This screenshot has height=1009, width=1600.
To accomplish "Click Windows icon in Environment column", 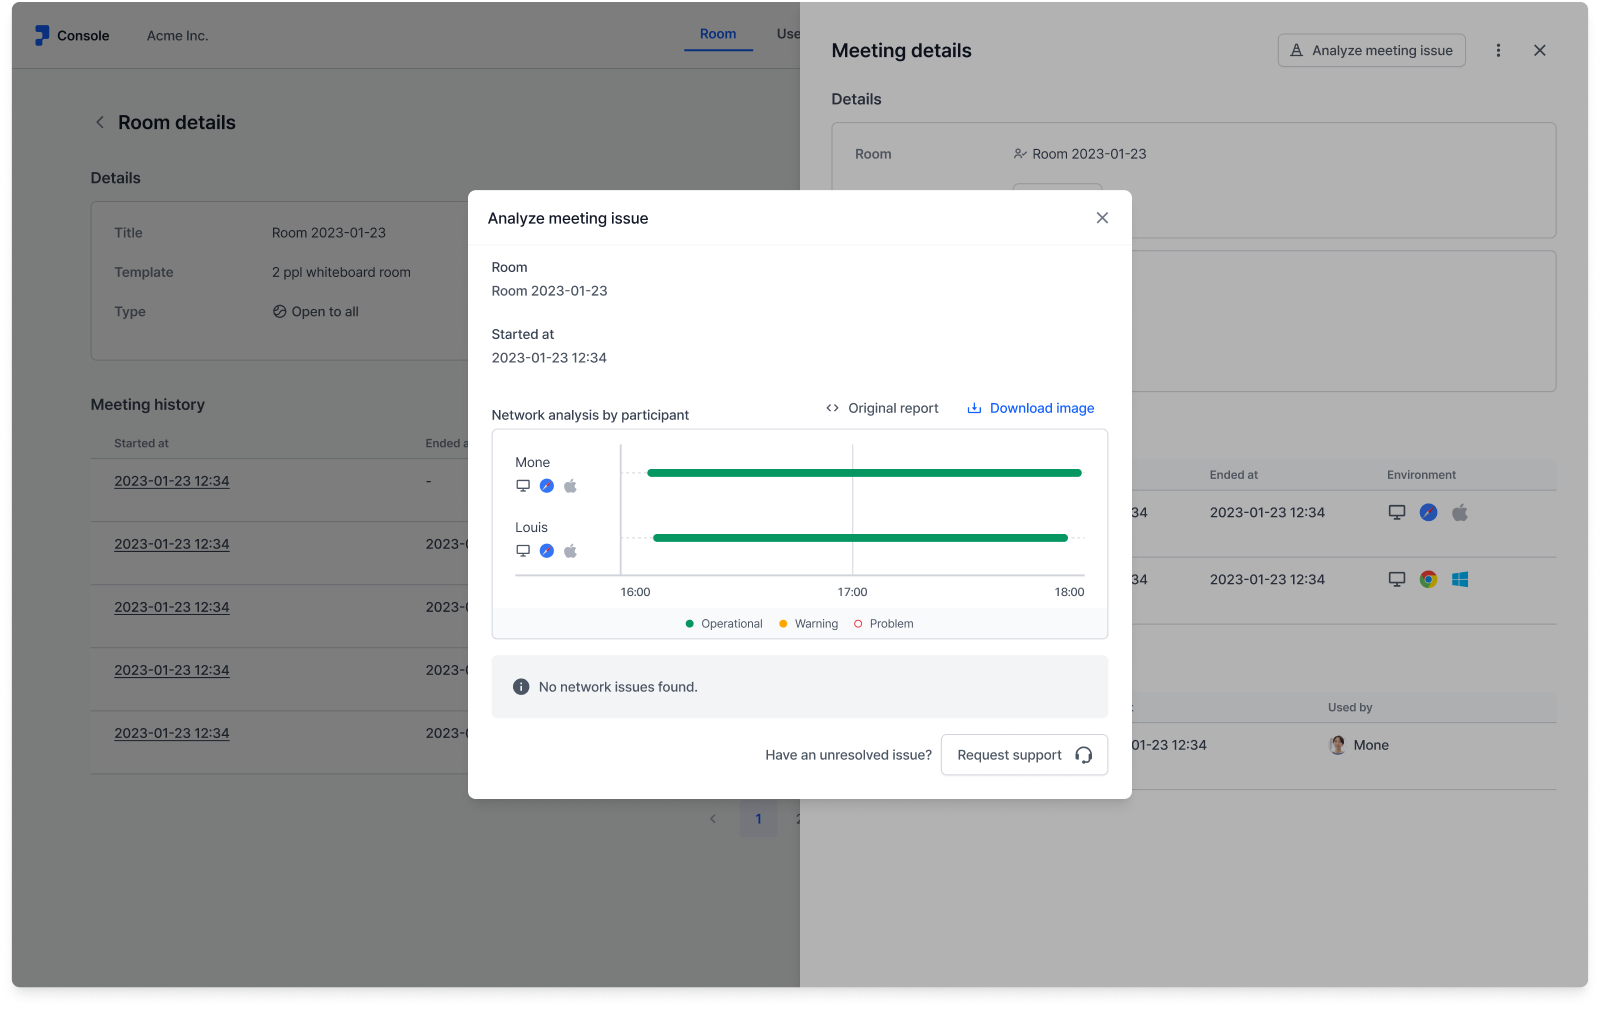I will [x=1460, y=580].
